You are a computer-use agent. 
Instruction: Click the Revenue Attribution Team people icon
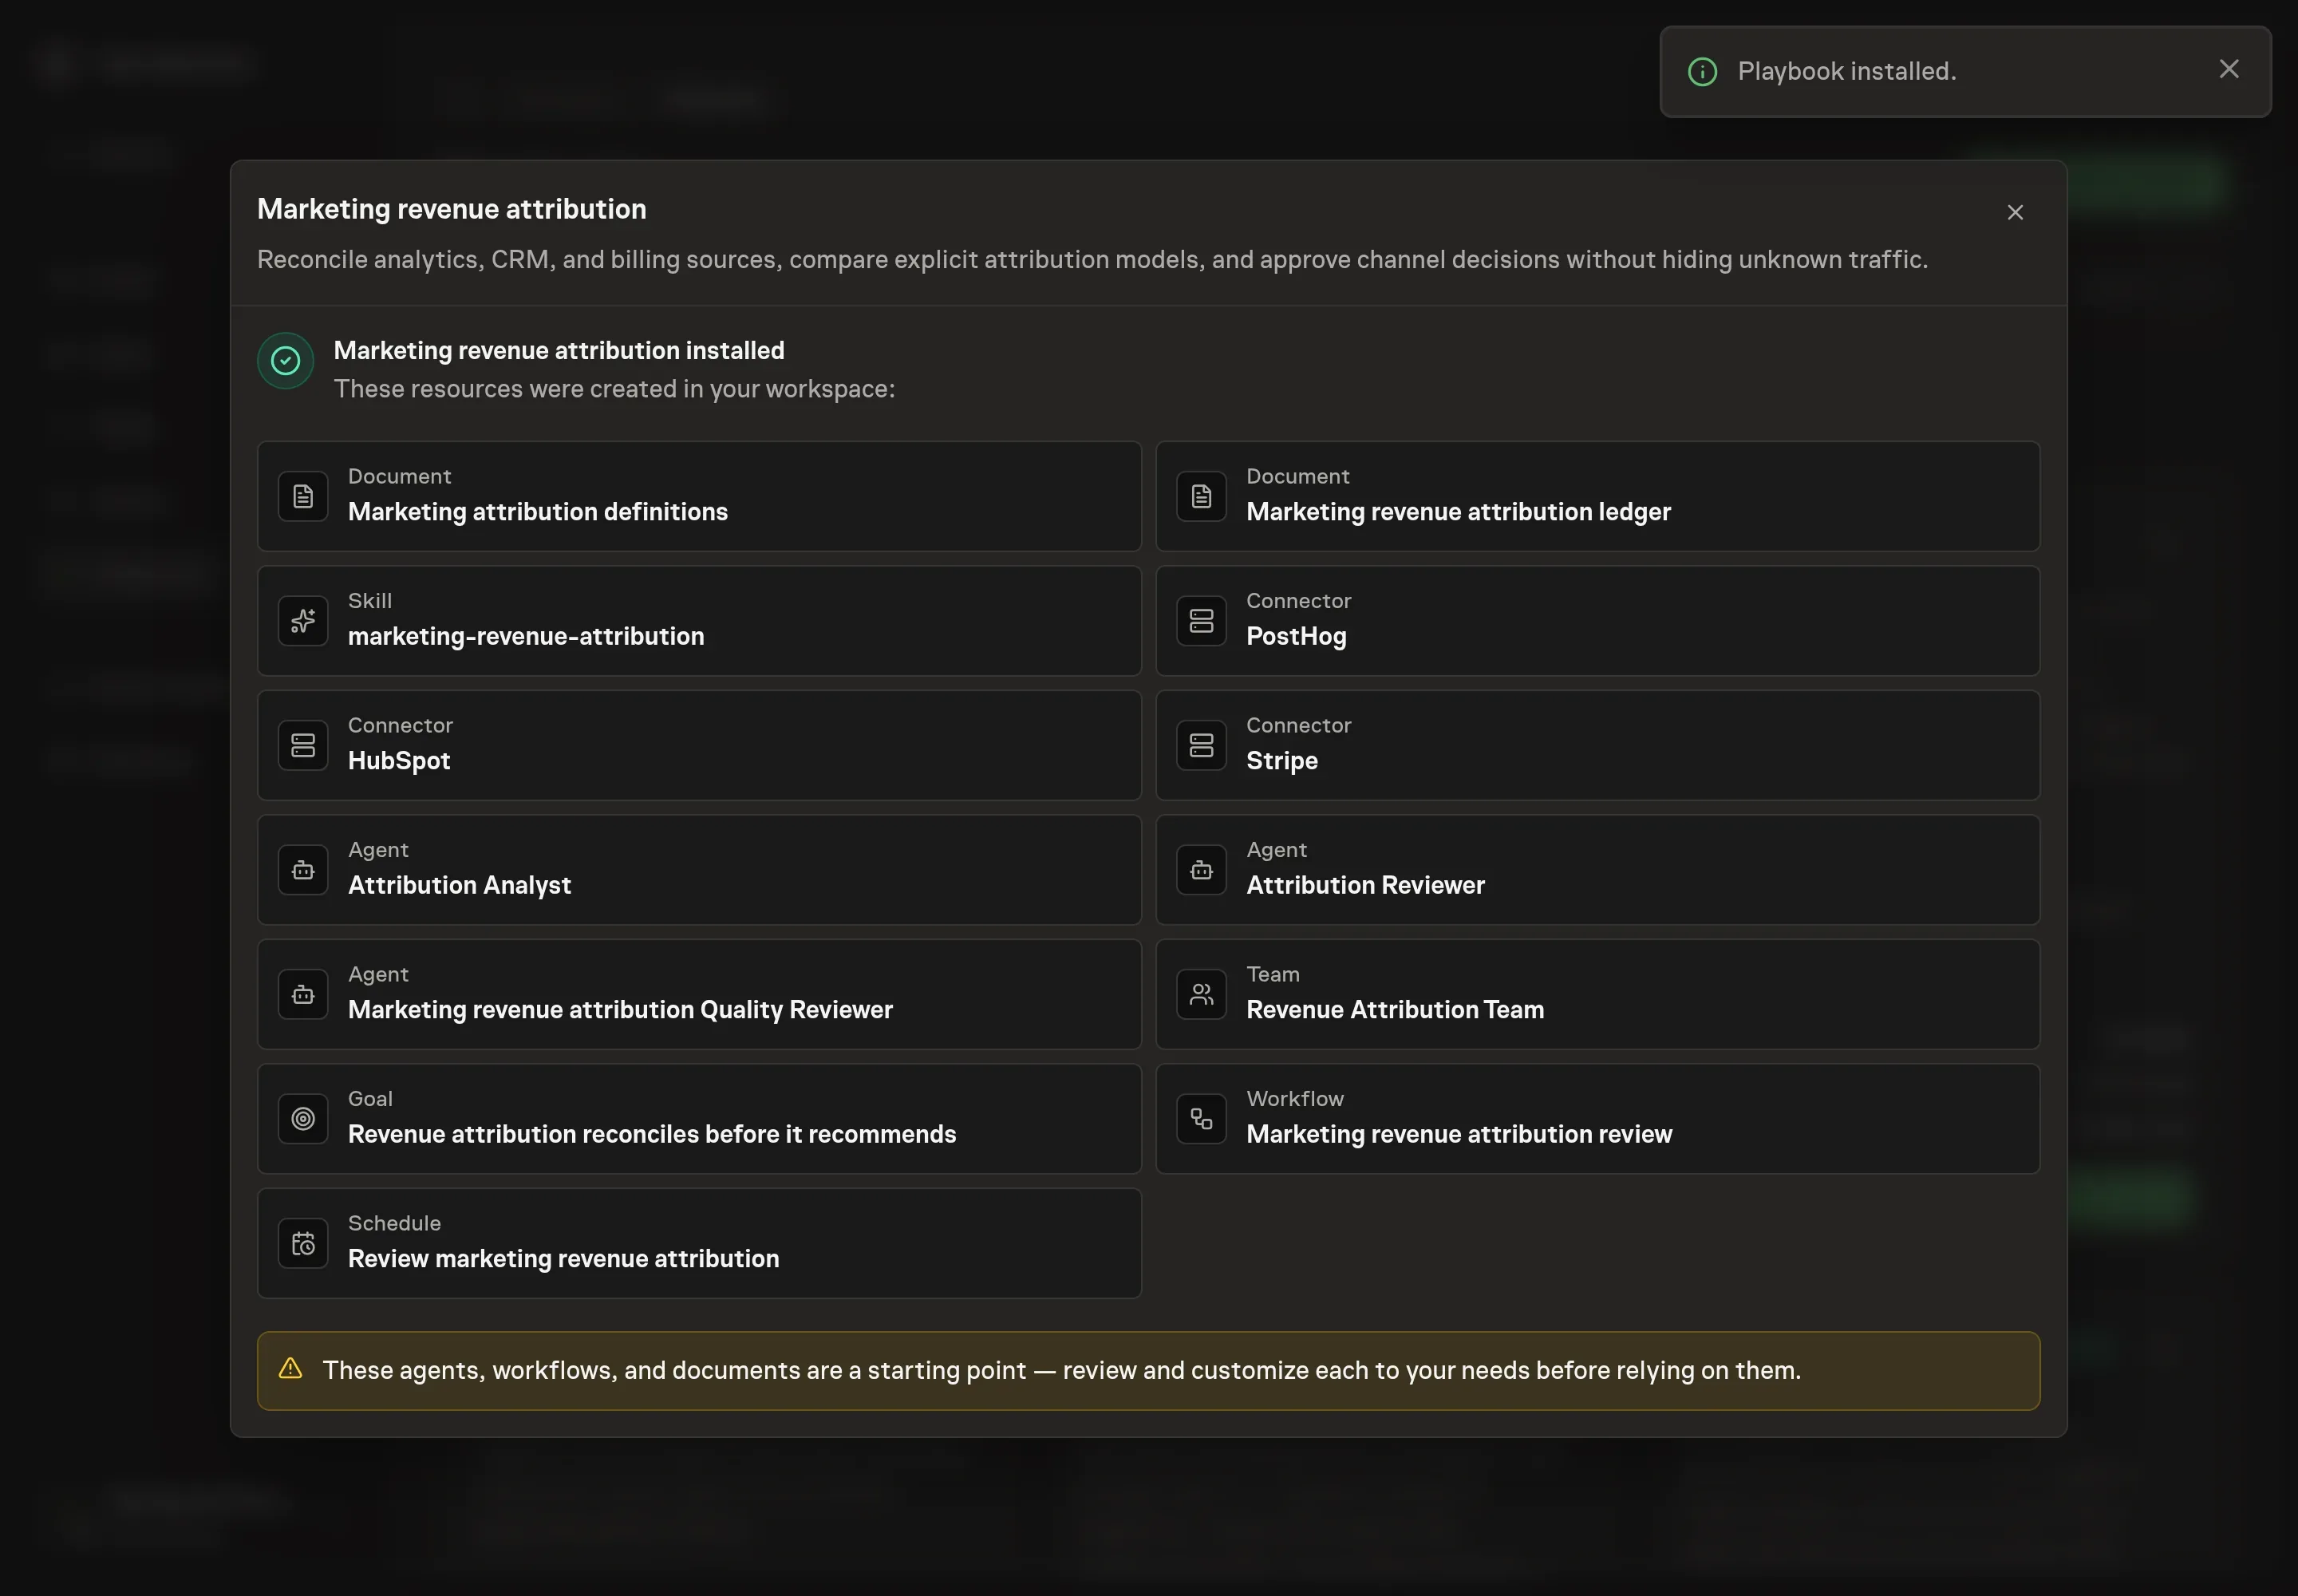tap(1201, 994)
